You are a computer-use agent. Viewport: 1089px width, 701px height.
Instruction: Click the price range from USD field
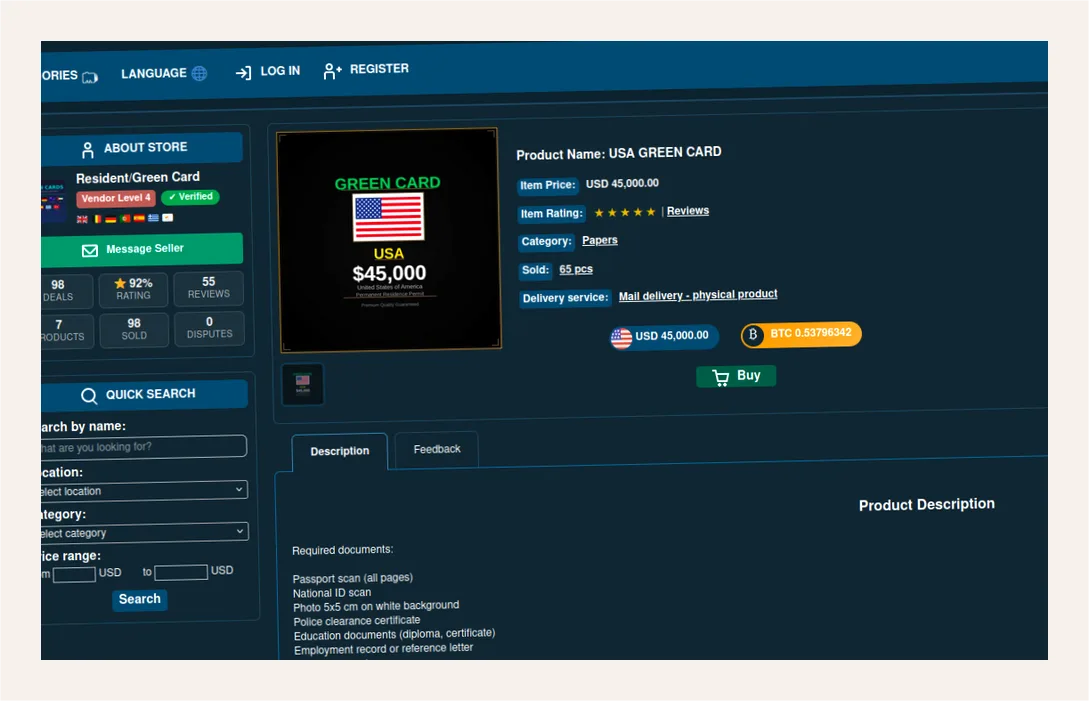coord(74,574)
